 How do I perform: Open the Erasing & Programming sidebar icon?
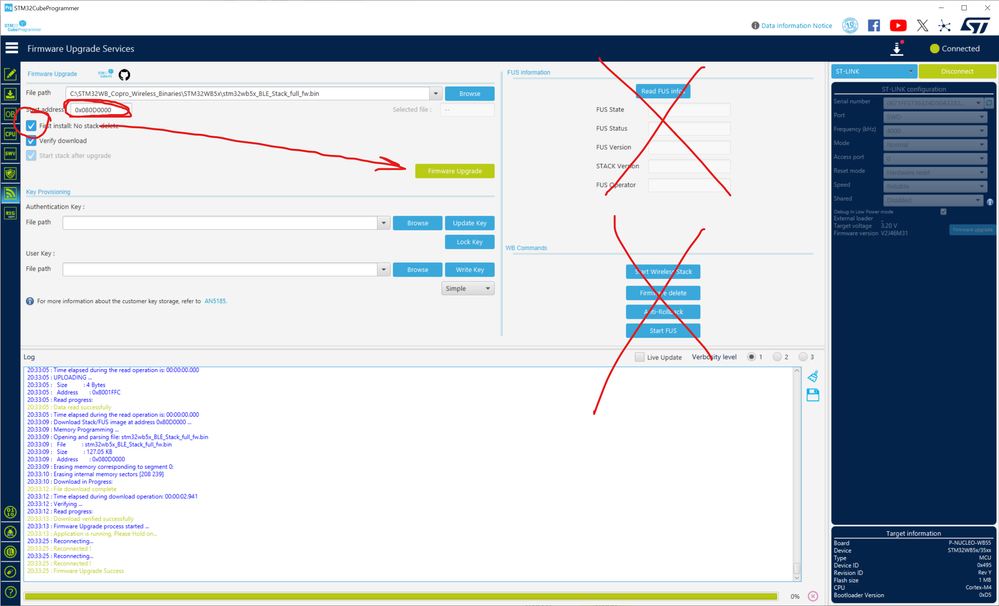pos(10,94)
